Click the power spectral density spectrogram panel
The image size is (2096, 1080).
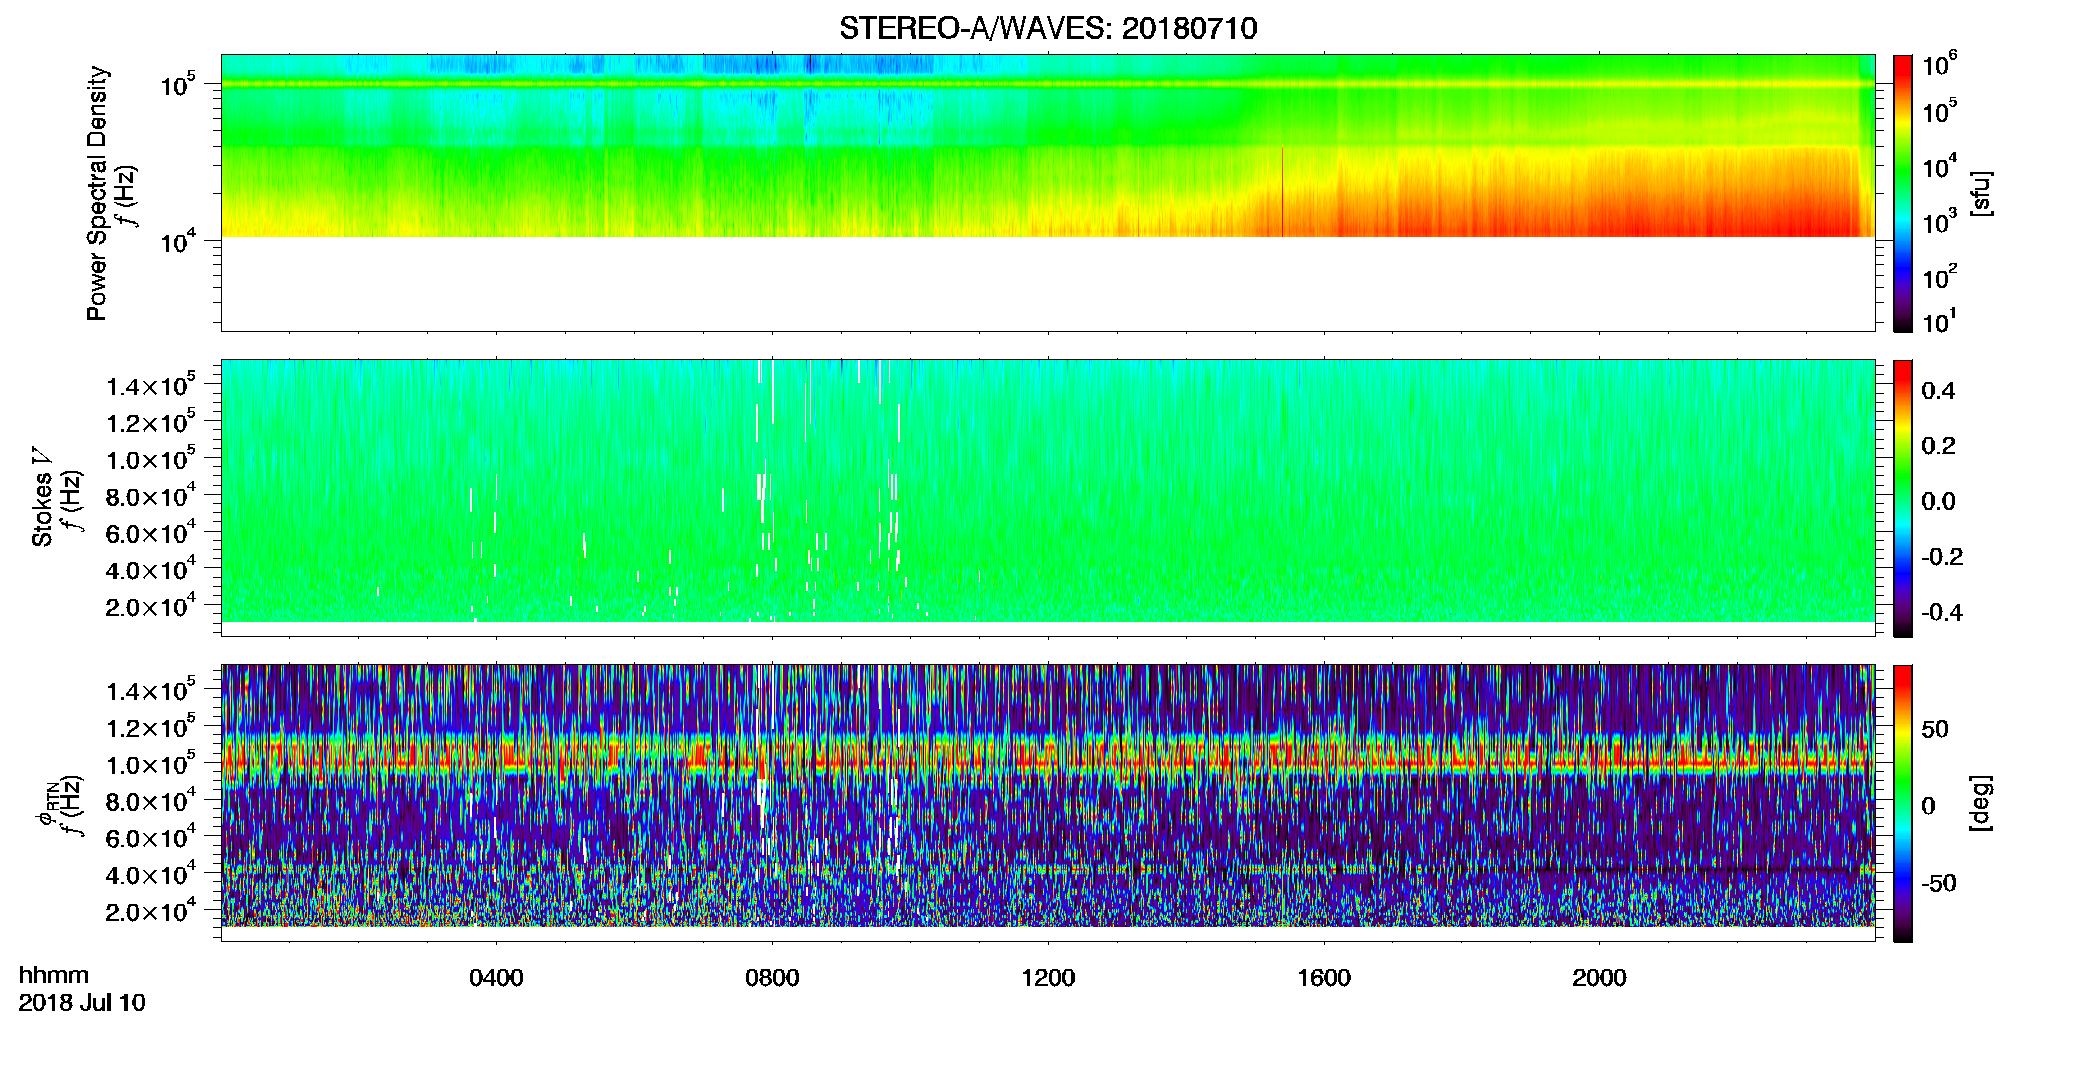tap(1048, 192)
